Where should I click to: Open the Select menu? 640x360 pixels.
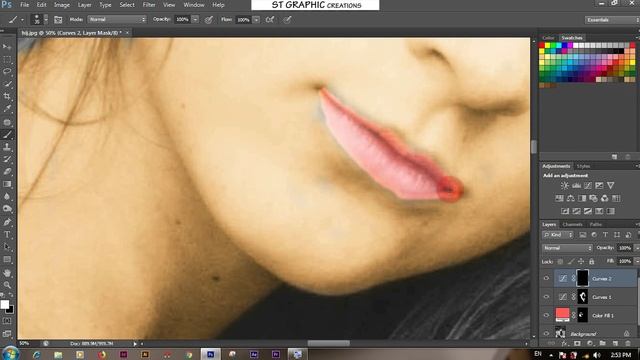coord(127,5)
